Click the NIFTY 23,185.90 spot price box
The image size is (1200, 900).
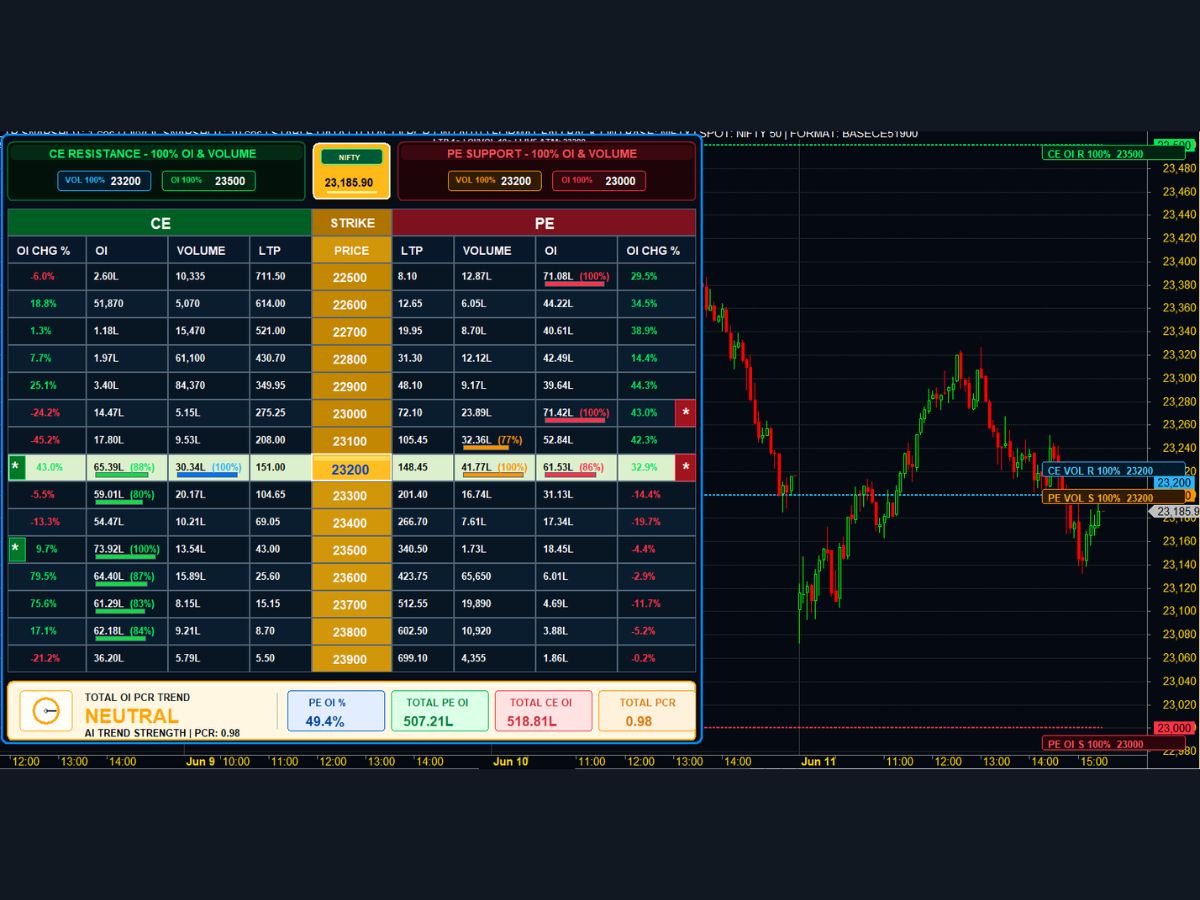click(351, 171)
